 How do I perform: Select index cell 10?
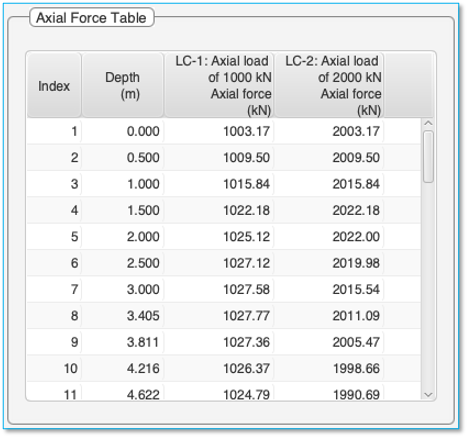point(54,369)
